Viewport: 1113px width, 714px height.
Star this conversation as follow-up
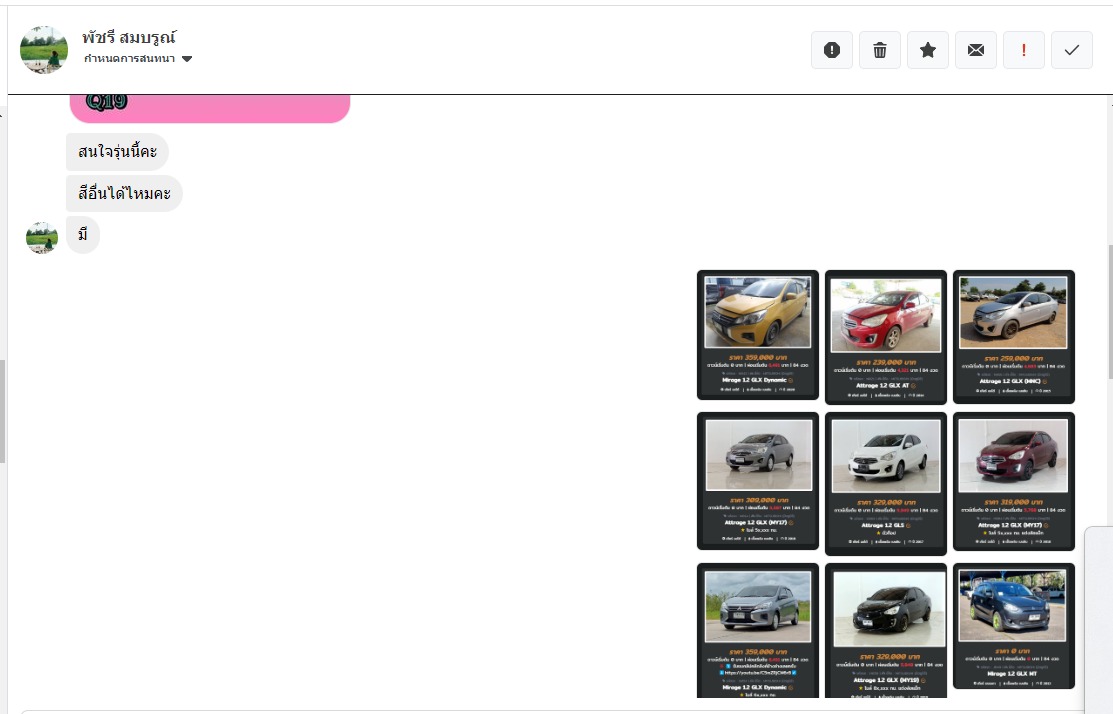[928, 50]
